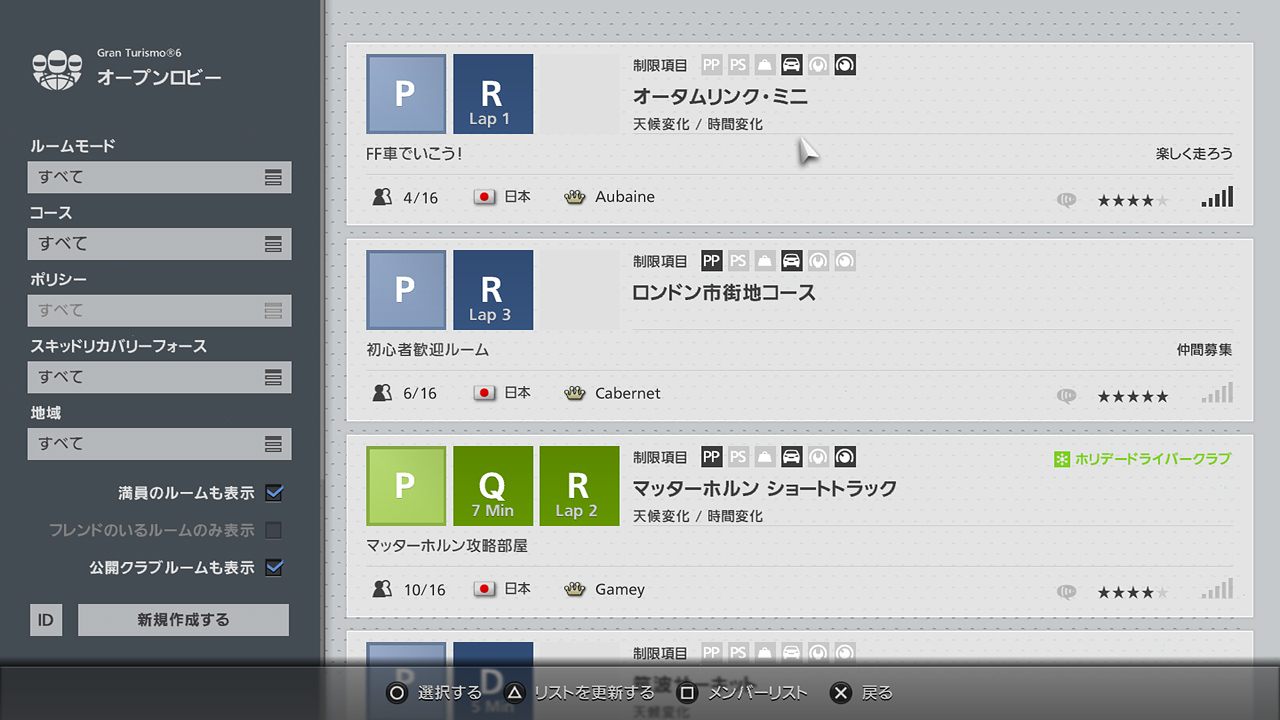Click the green P tile in マッターホルン room
Viewport: 1280px width, 720px height.
click(x=406, y=486)
